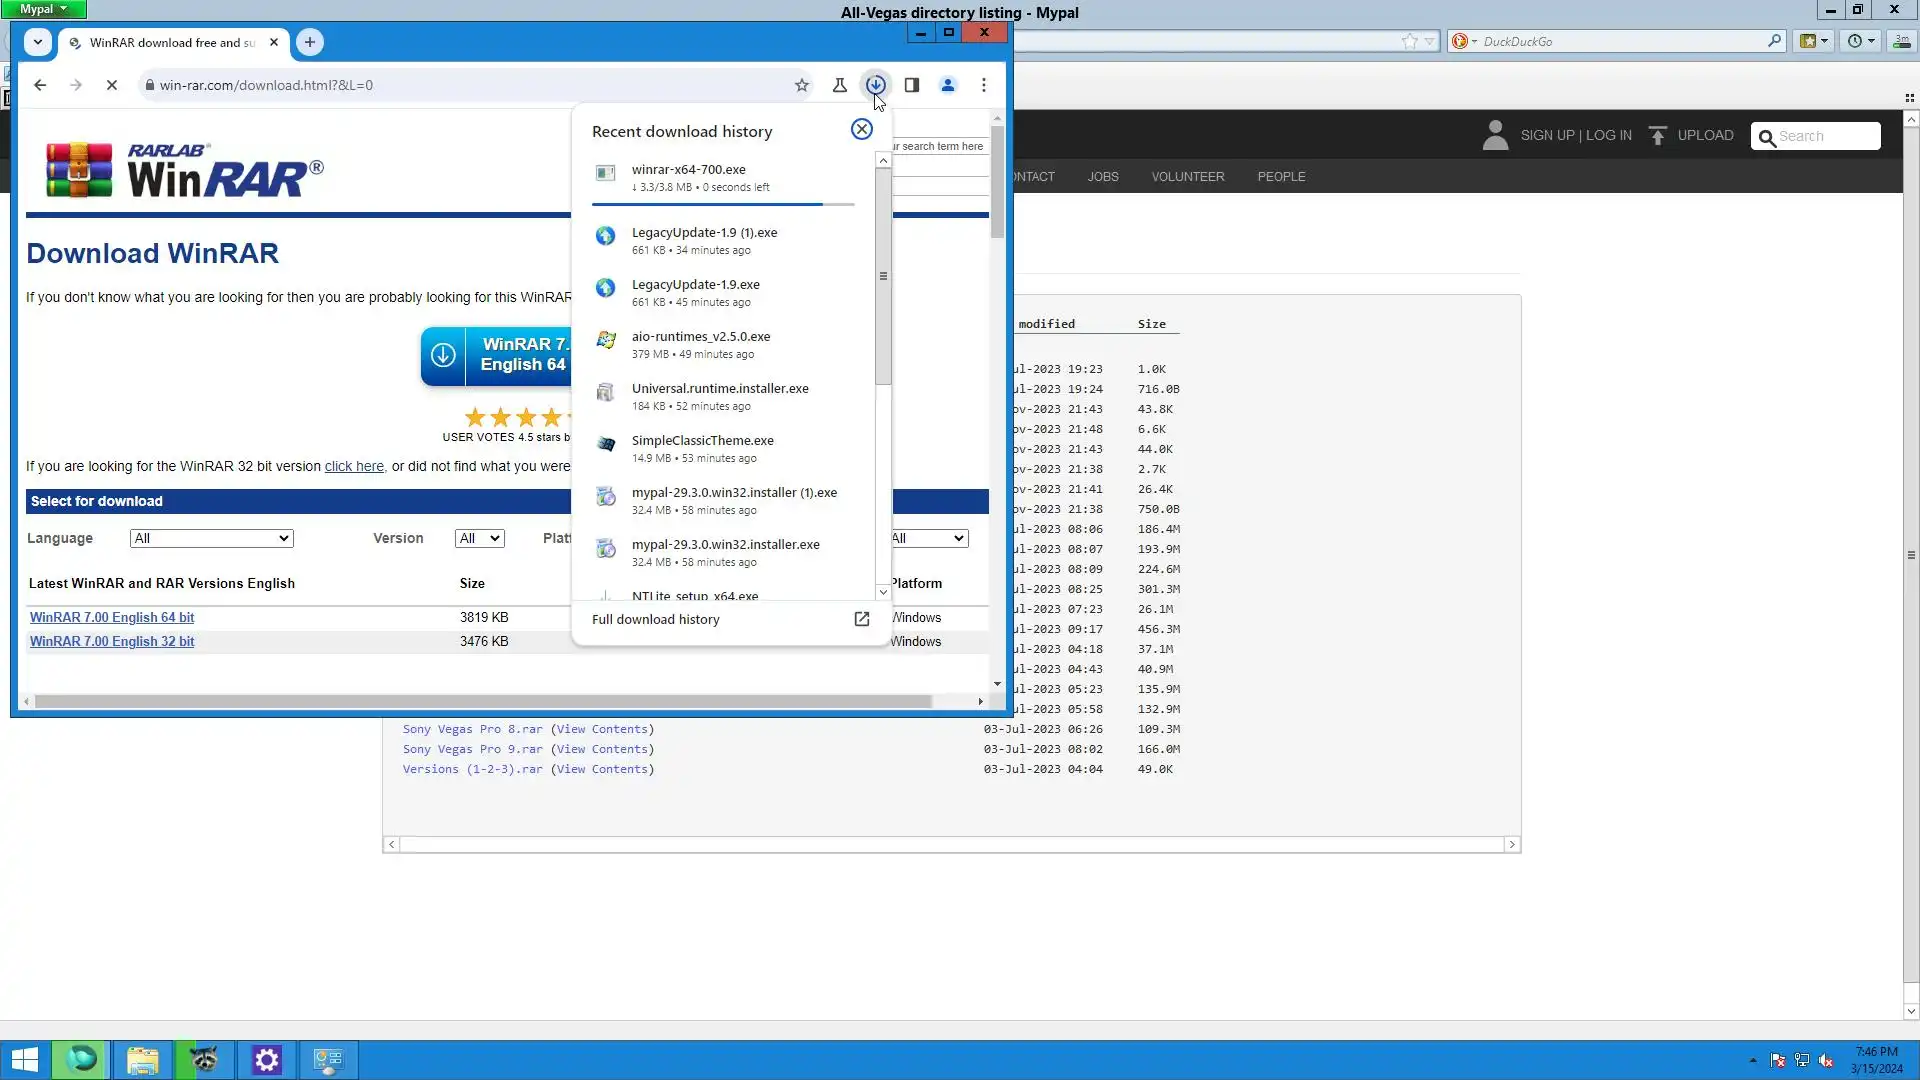Click the Chrome Labs flask icon

(x=839, y=85)
